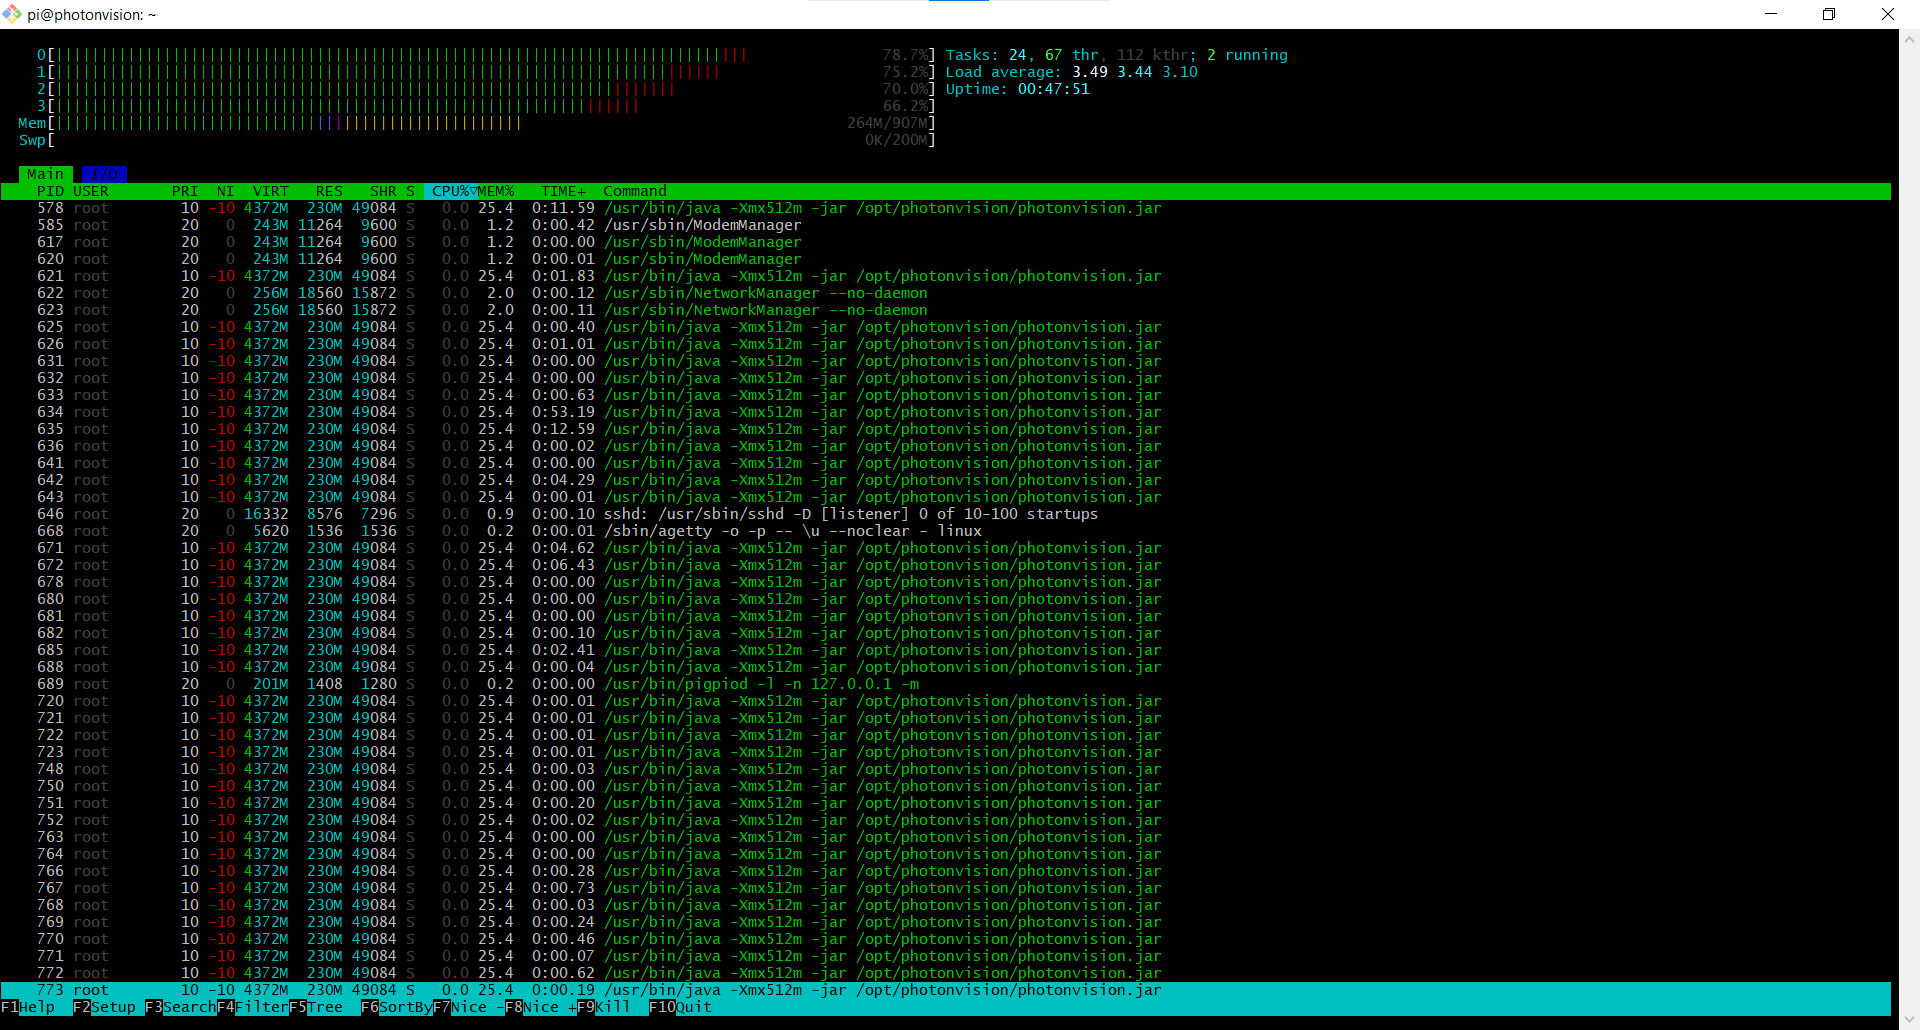Maximize or restore the terminal window

[1829, 14]
